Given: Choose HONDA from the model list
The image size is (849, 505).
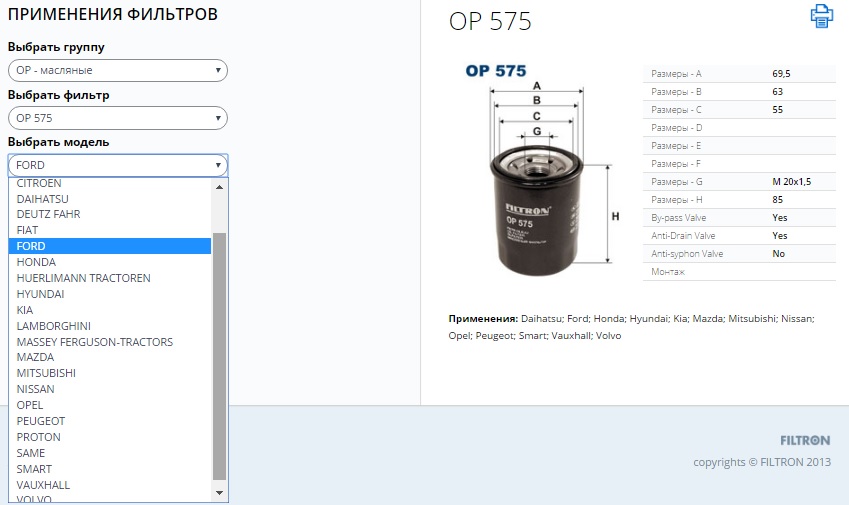Looking at the screenshot, I should point(109,262).
